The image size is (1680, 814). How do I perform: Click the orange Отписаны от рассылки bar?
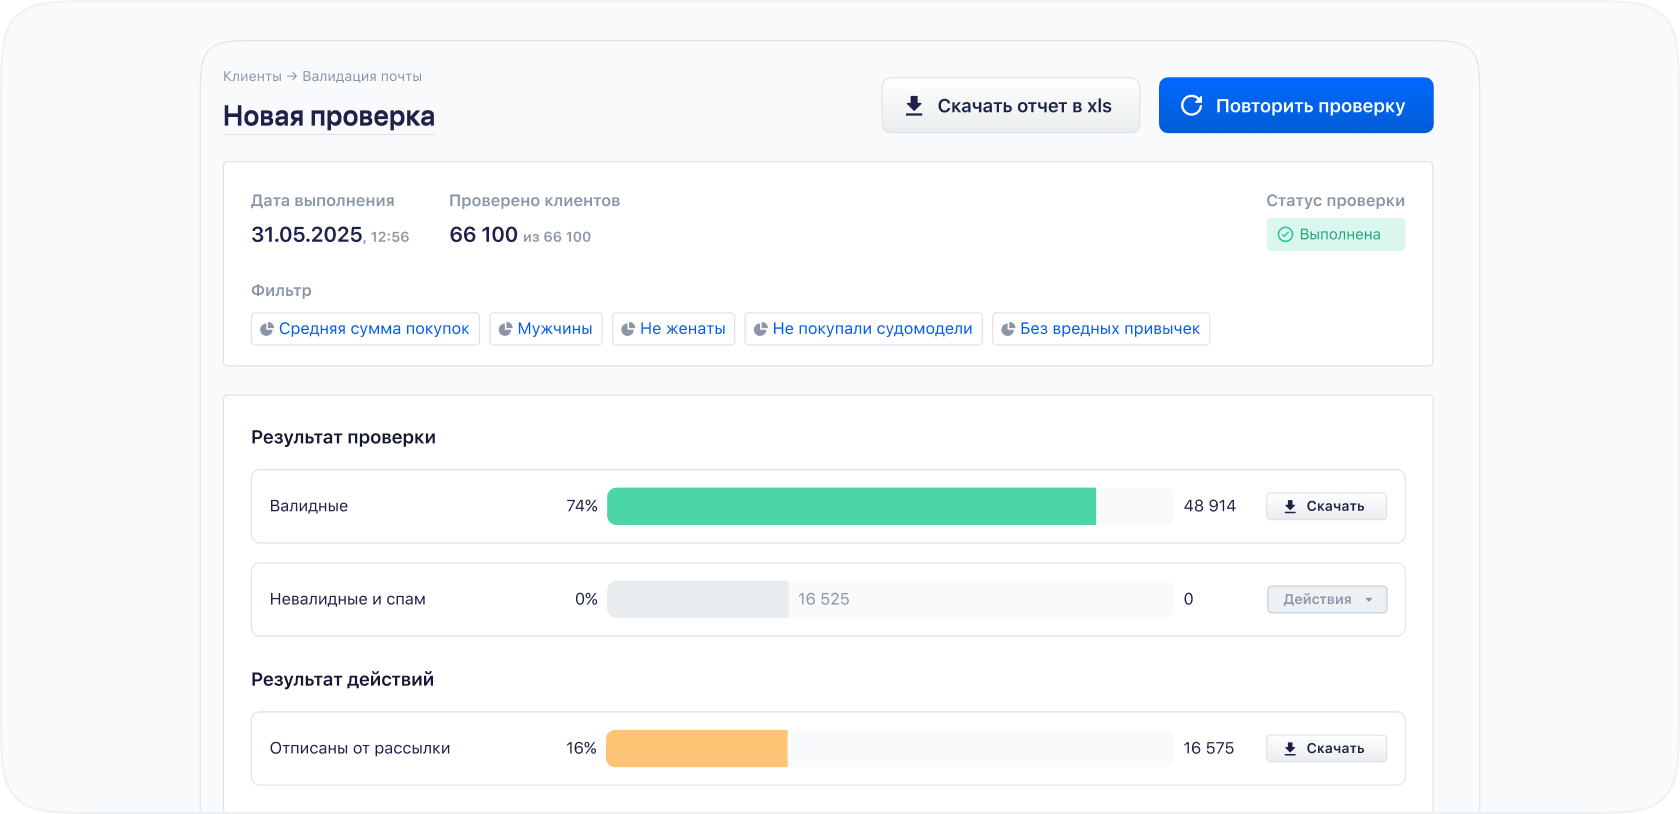pos(697,748)
